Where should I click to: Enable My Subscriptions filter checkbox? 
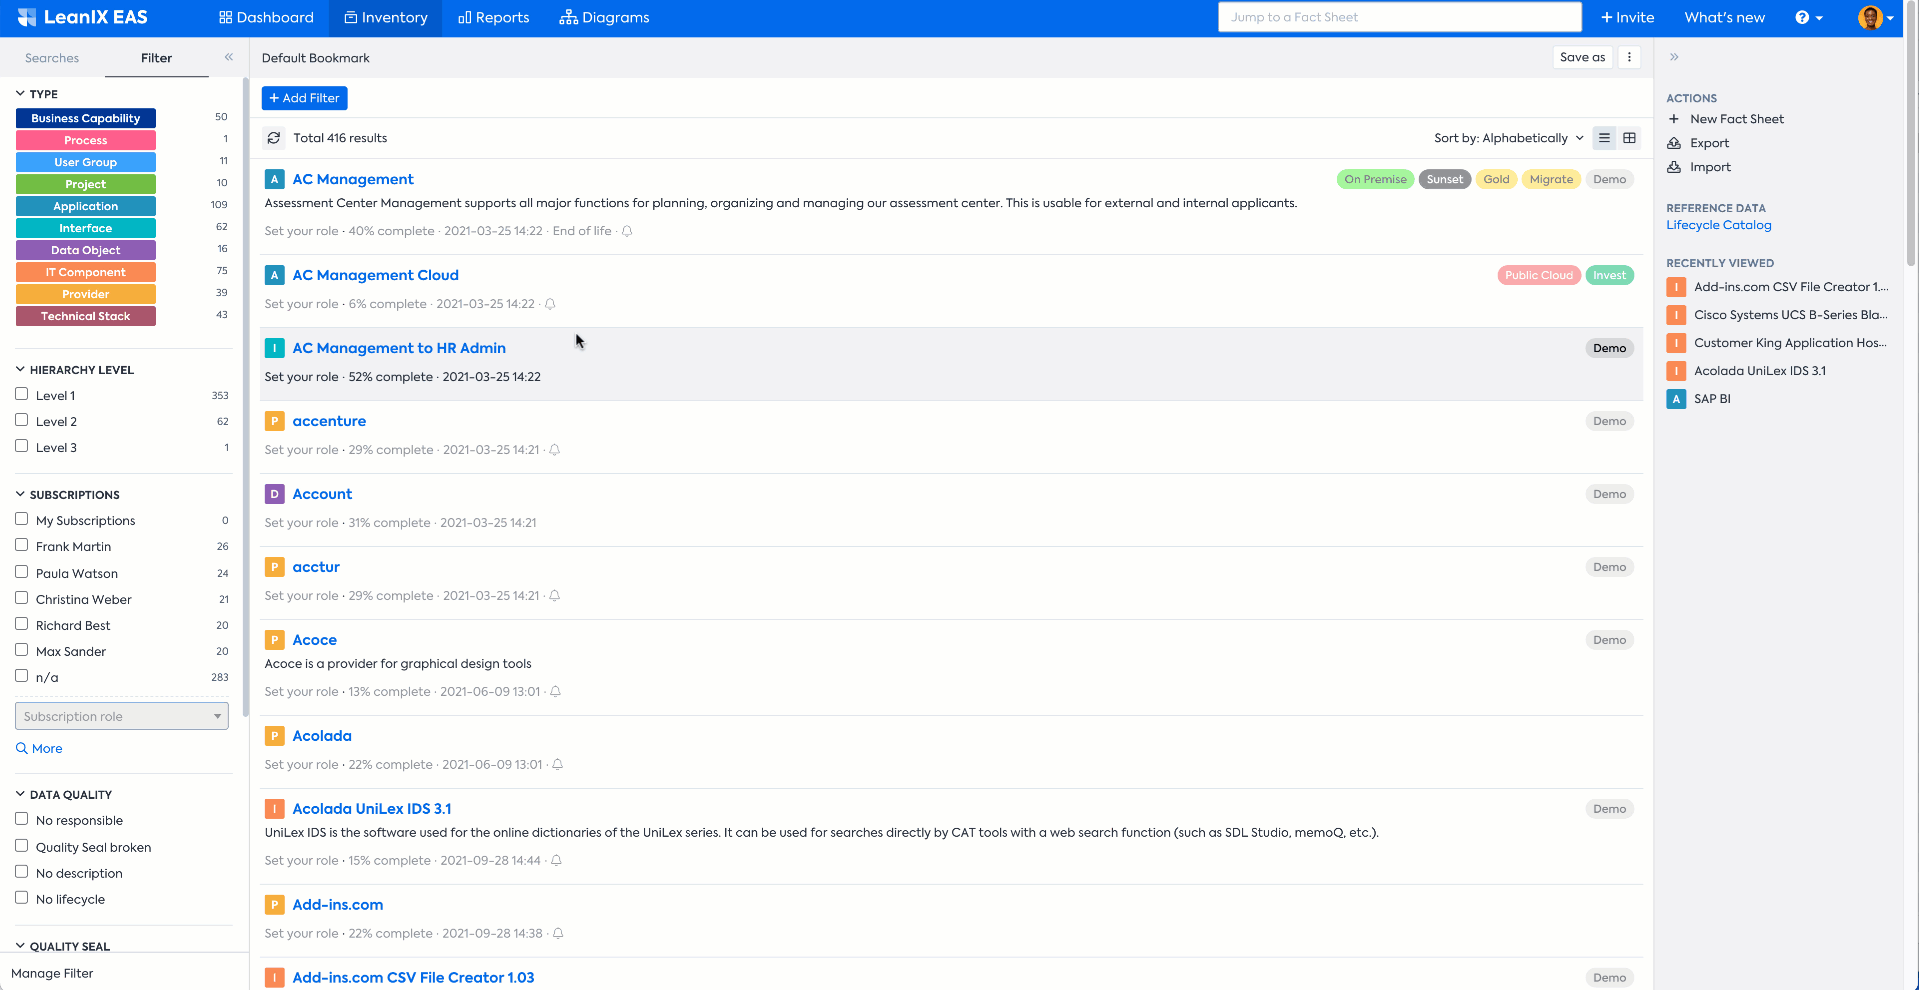(x=22, y=519)
